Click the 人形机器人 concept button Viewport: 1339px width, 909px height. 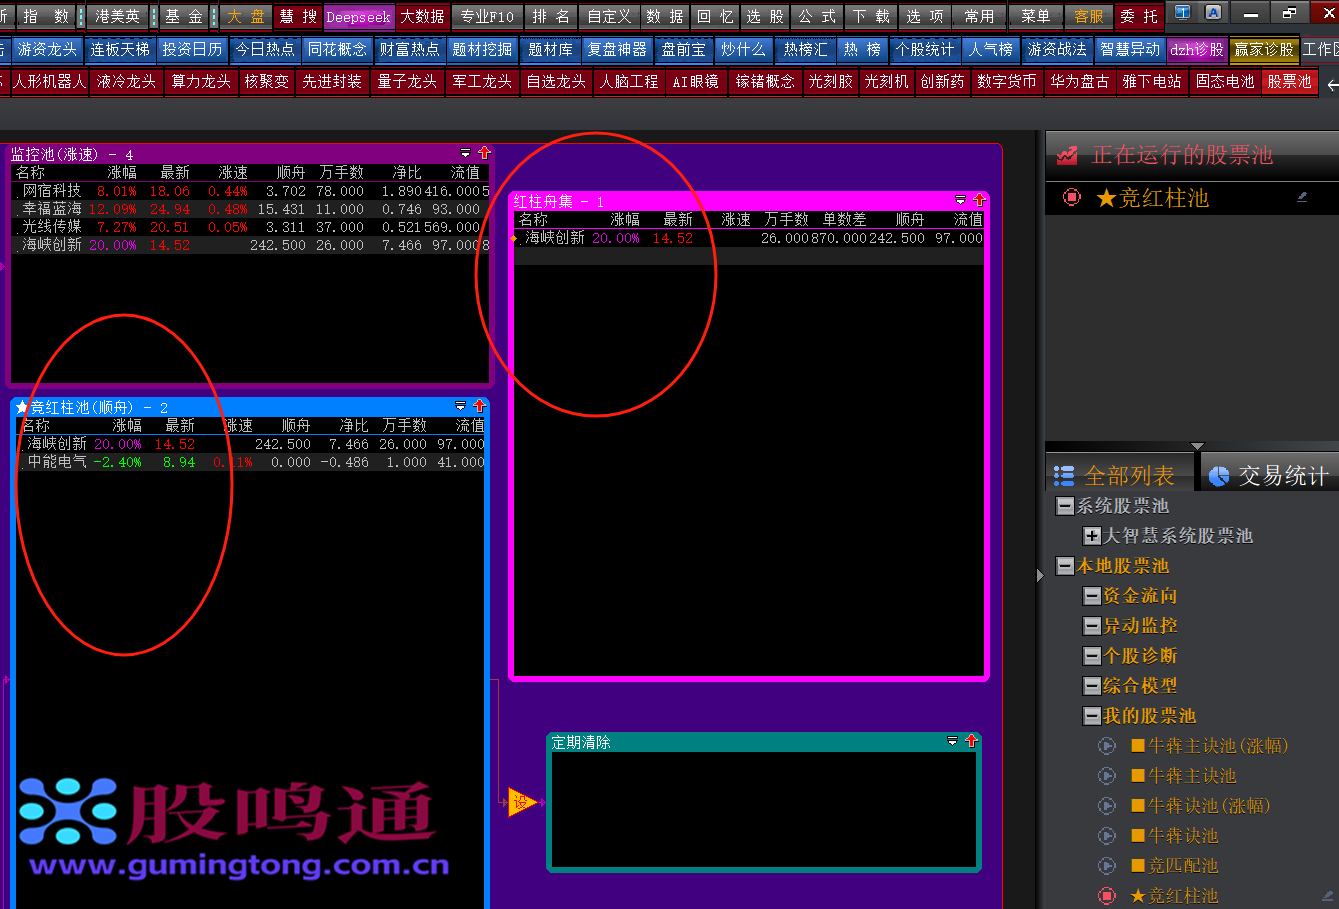click(x=48, y=81)
